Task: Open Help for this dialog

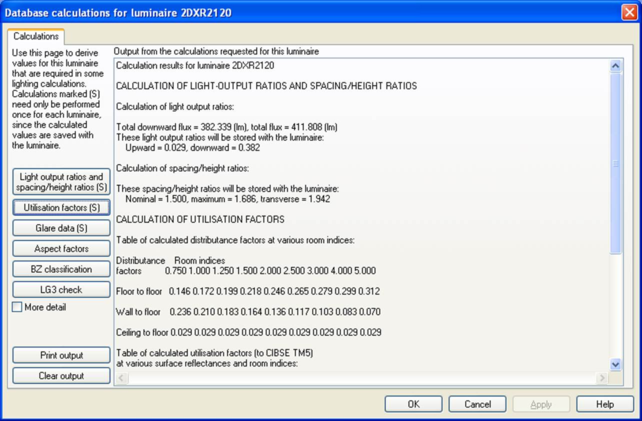Action: coord(604,404)
